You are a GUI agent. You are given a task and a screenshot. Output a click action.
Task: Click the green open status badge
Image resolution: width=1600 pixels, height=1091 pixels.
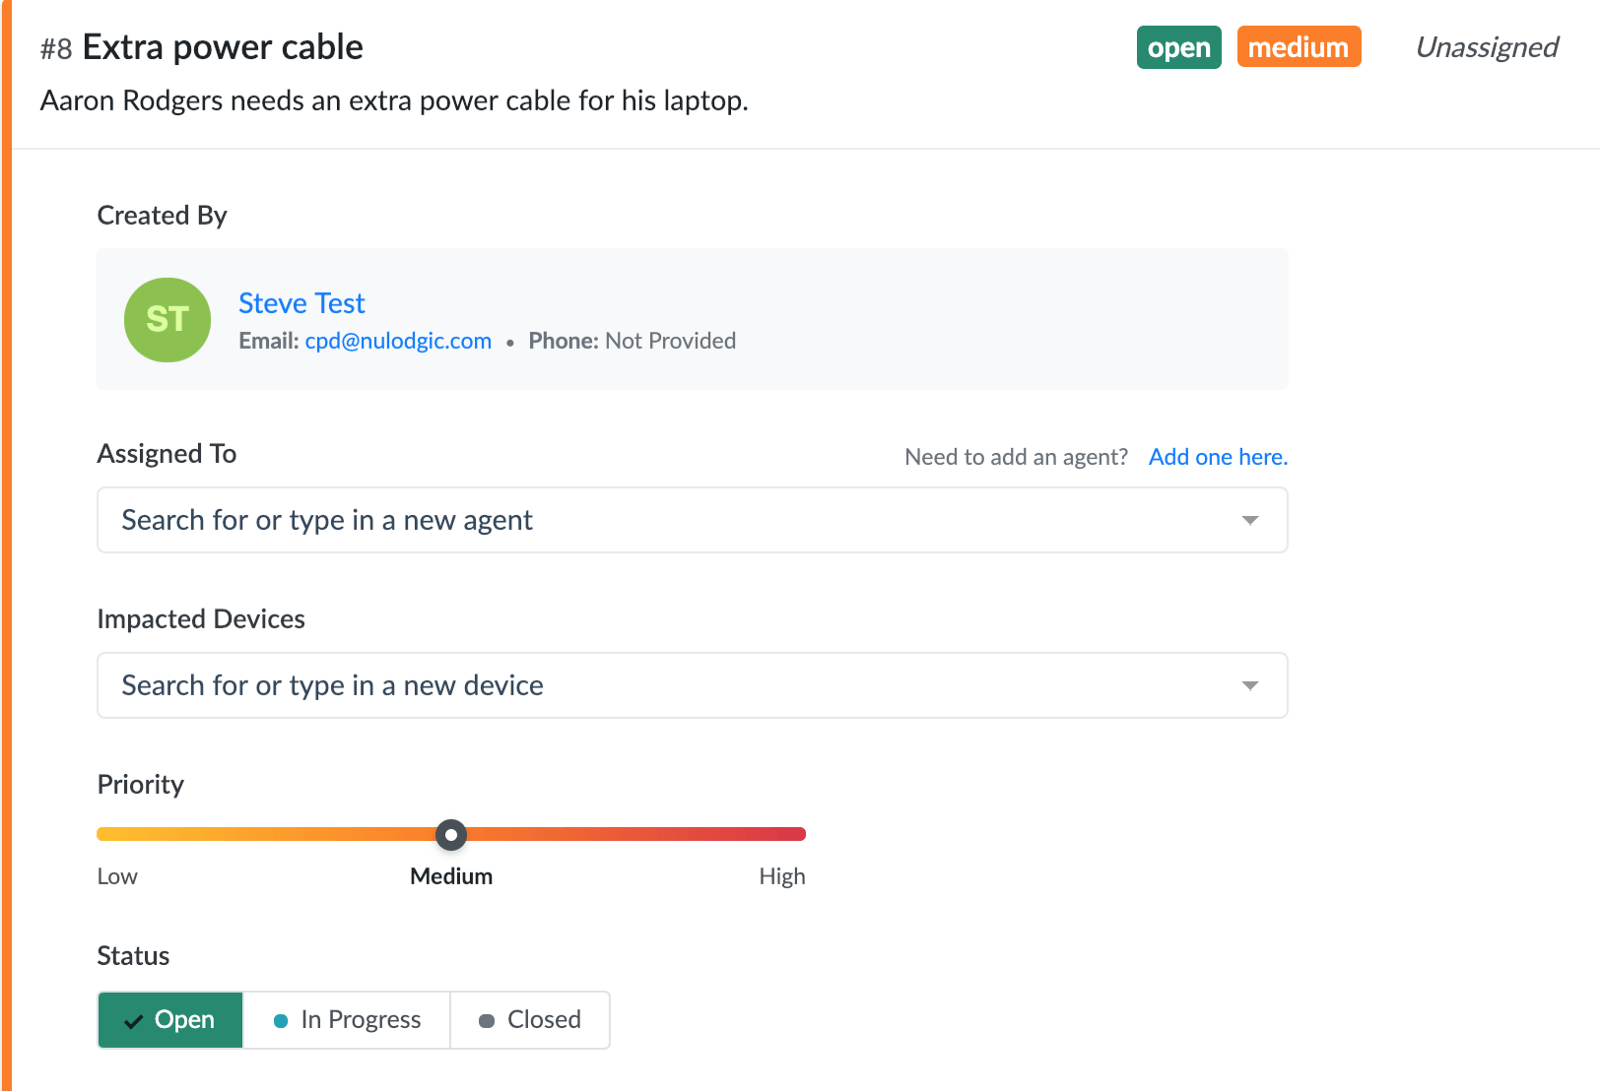click(x=1179, y=47)
